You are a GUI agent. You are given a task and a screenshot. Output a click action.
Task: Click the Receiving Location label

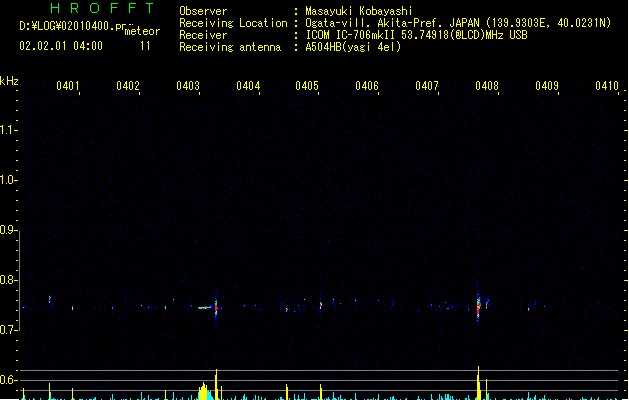coord(233,23)
